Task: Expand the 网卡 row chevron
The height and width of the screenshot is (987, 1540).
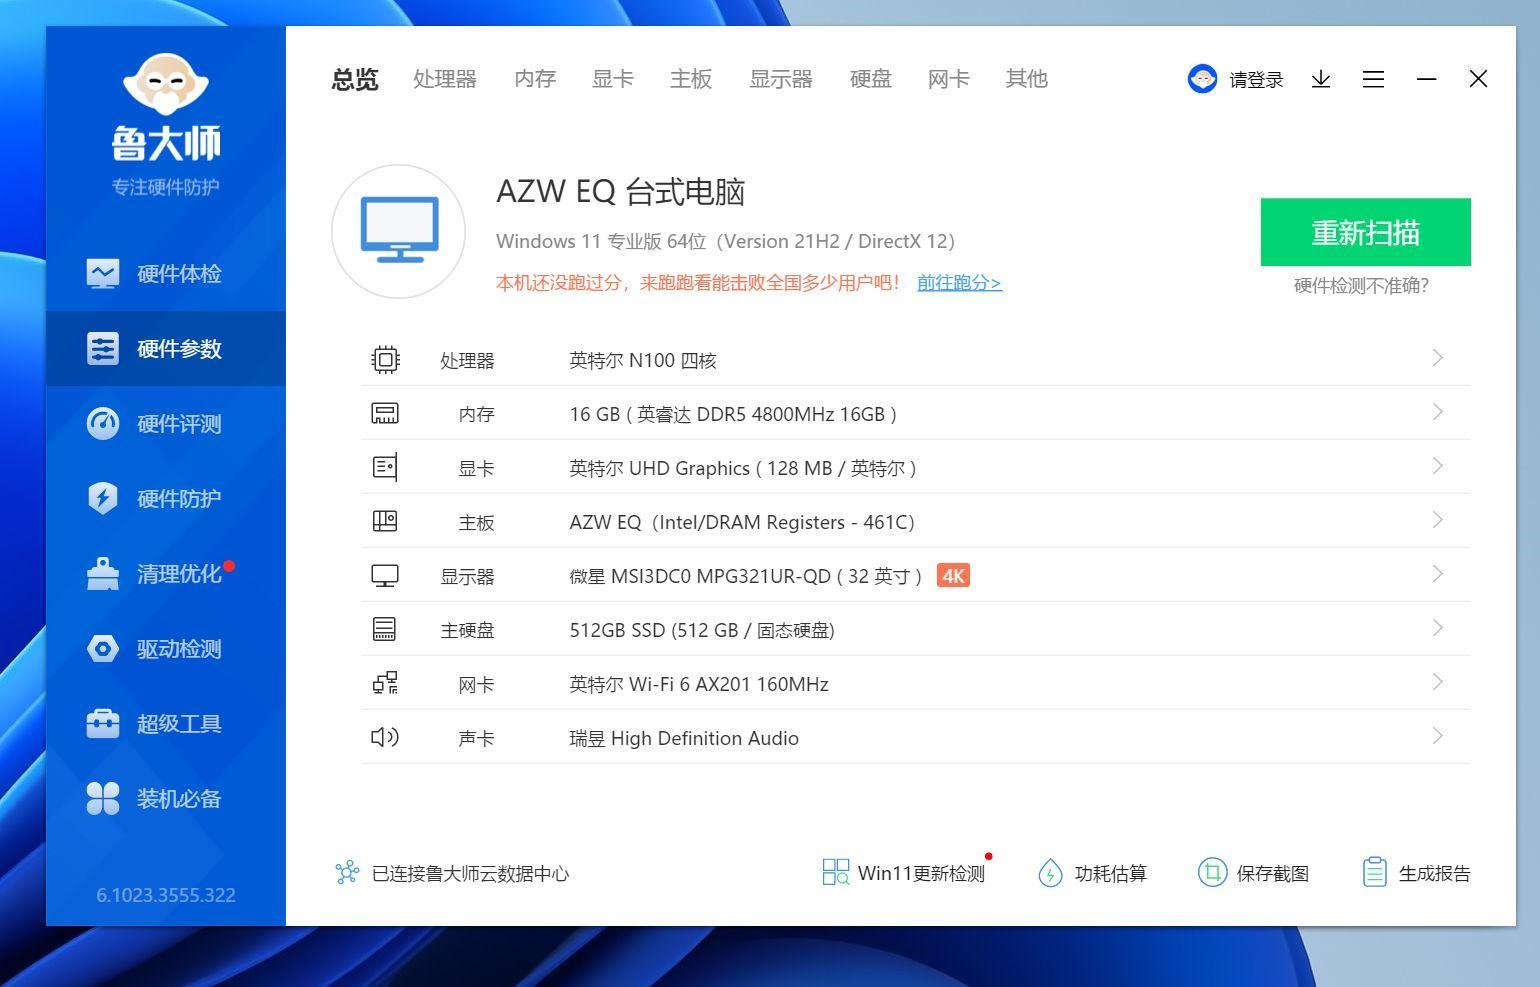Action: tap(1438, 682)
